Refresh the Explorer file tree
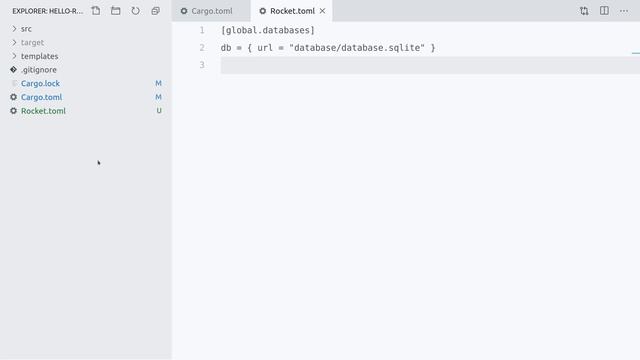Screen dimensions: 640x360 [136, 11]
